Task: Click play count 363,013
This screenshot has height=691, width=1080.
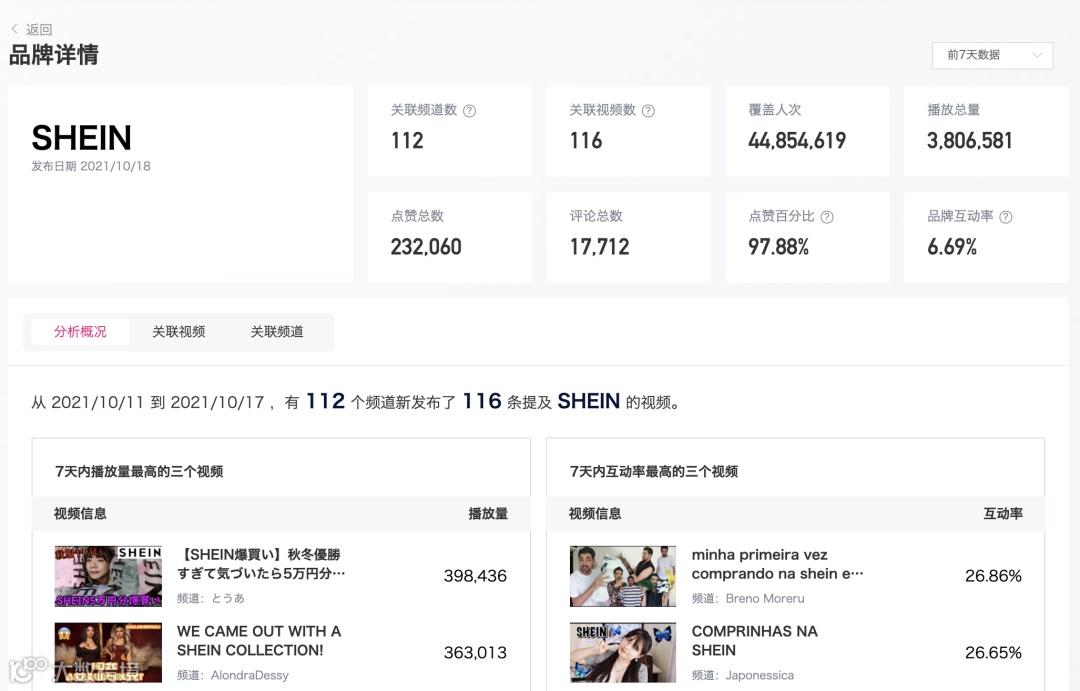Action: coord(475,652)
